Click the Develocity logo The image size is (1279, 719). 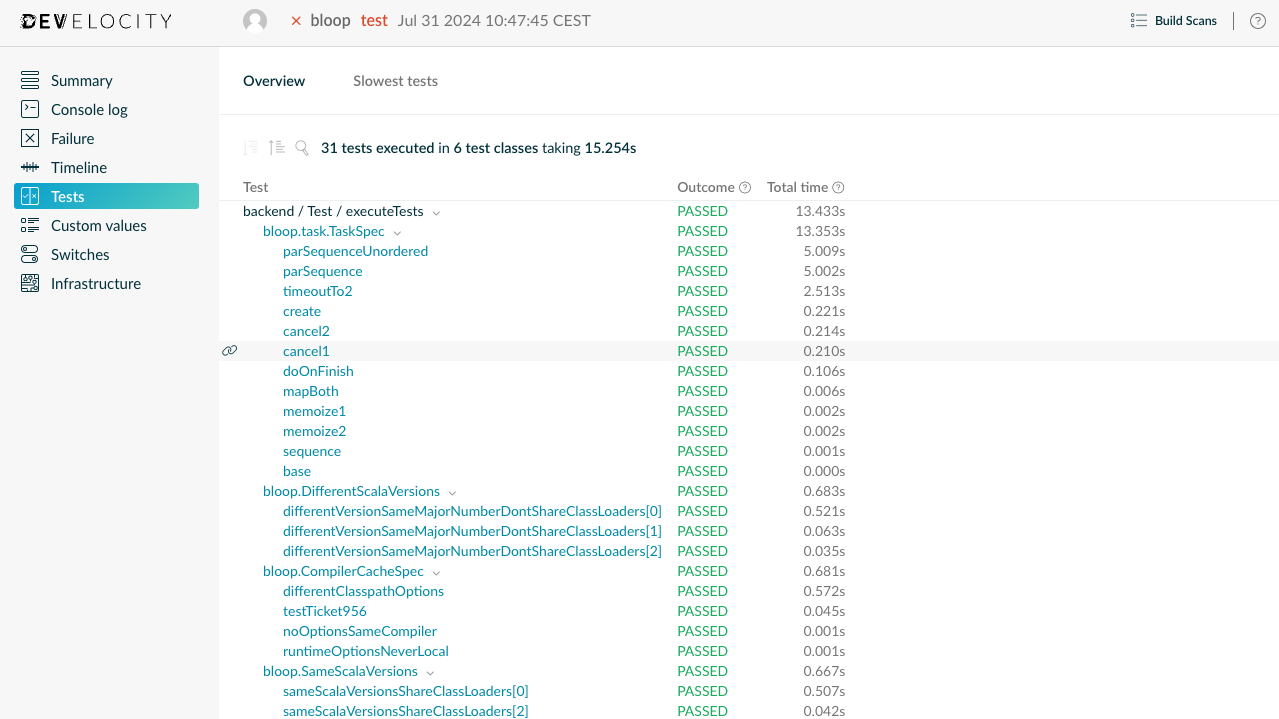coord(95,20)
